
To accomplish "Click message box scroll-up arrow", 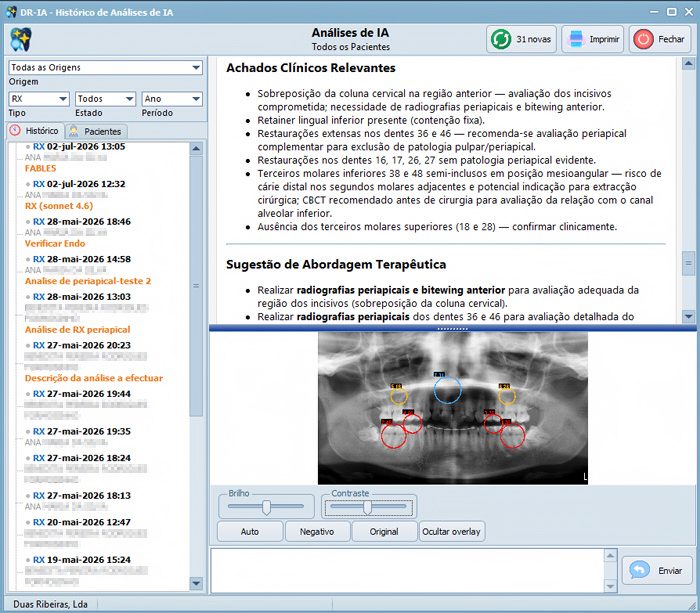I will [x=610, y=555].
